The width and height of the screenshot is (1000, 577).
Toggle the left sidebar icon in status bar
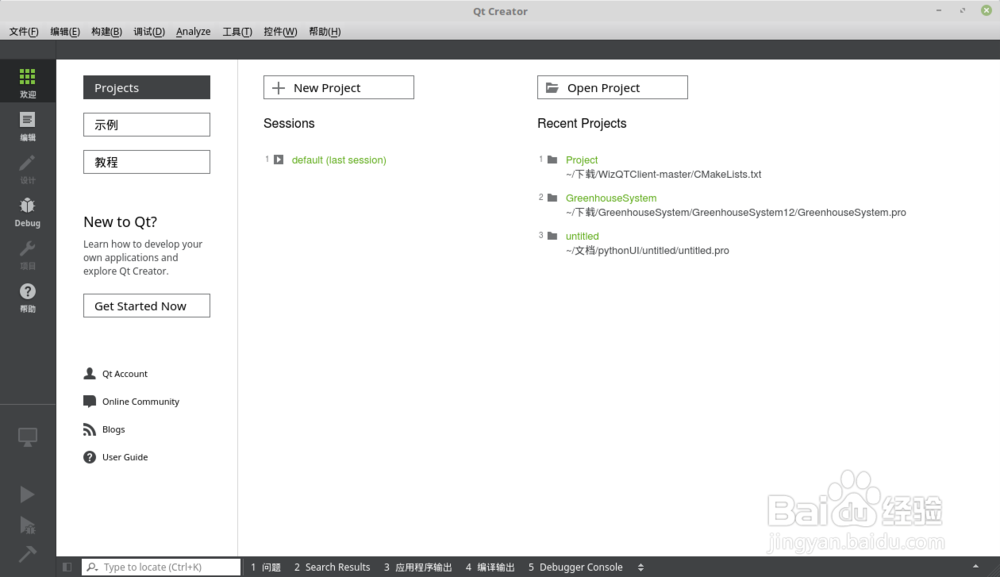pyautogui.click(x=67, y=567)
